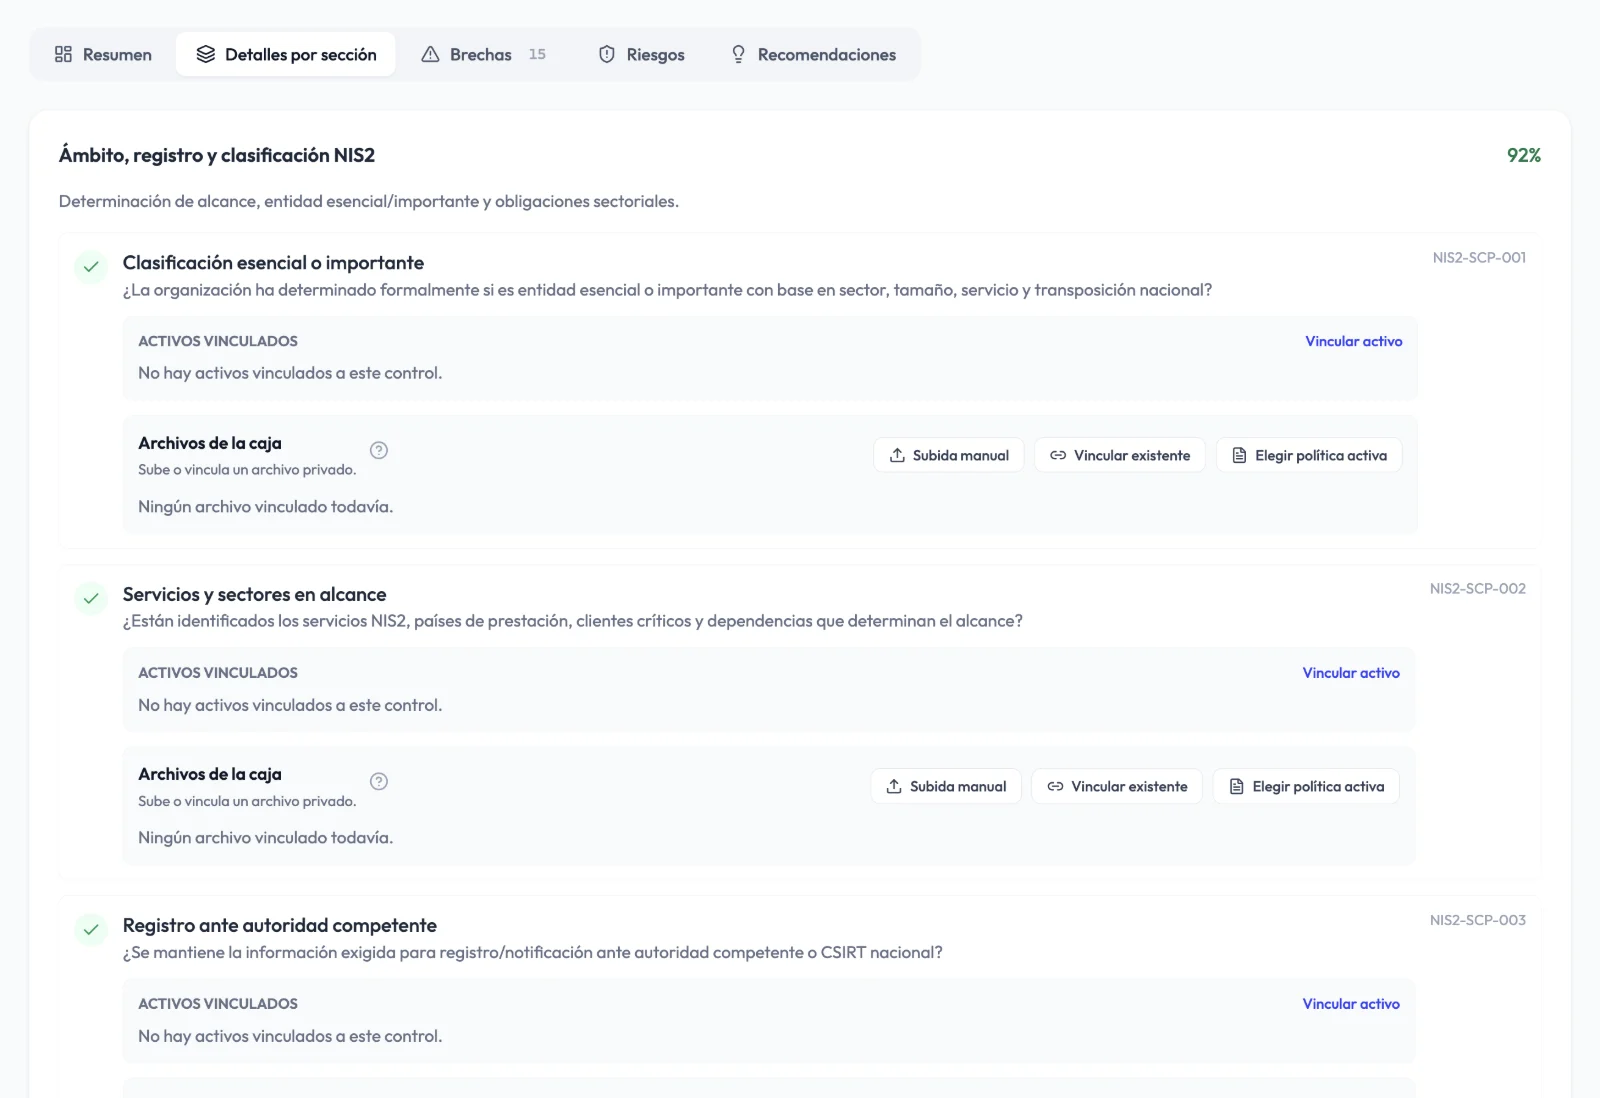Viewport: 1600px width, 1098px height.
Task: Click the control ID NIS2-SCP-003
Action: [1478, 920]
